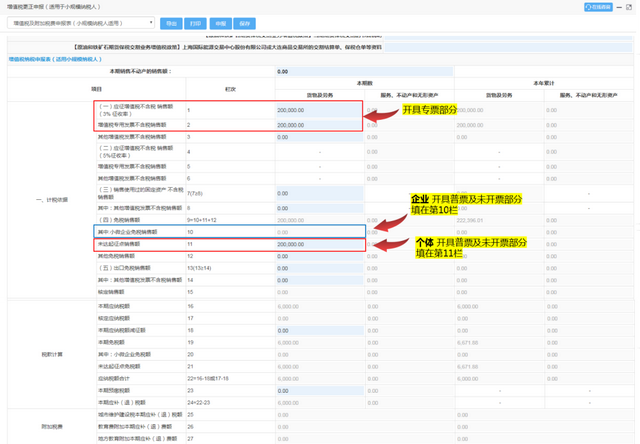This screenshot has height=444, width=640.
Task: Open the 增值税纳税申报表（适用小规模纳税人）link
Action: click(55, 59)
